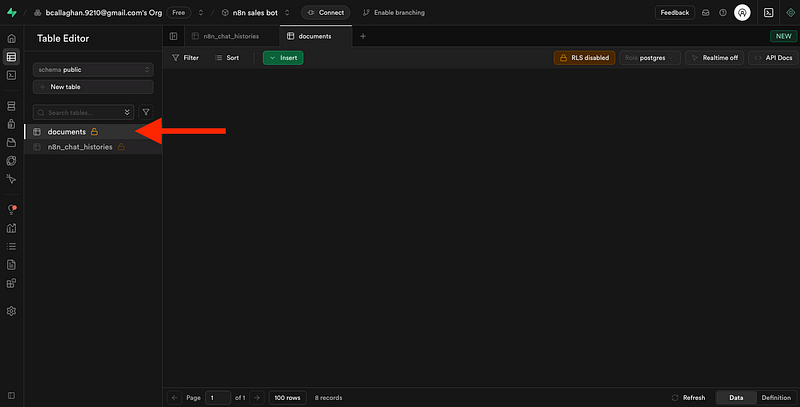Toggle the RLS disabled button

click(584, 58)
